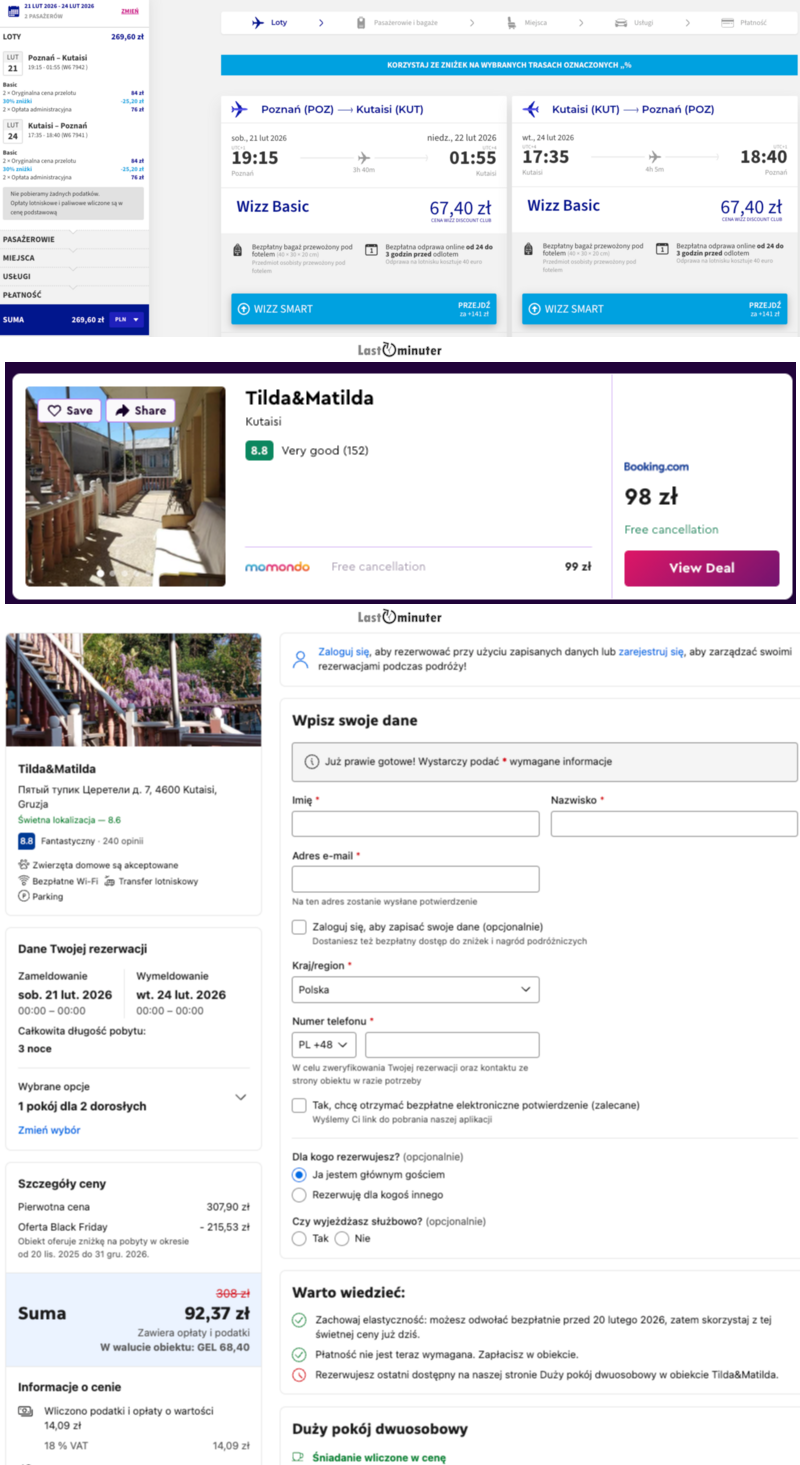
Task: Click the card icon beside Płatność step
Action: (727, 22)
